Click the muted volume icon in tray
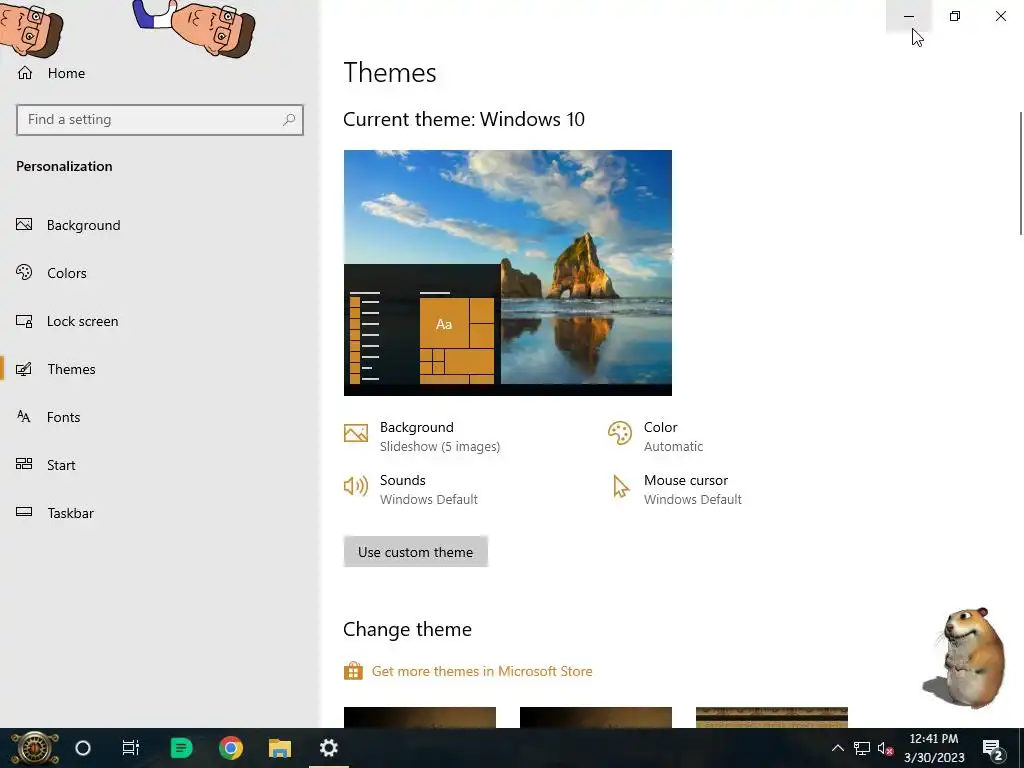Image resolution: width=1024 pixels, height=768 pixels. click(886, 748)
